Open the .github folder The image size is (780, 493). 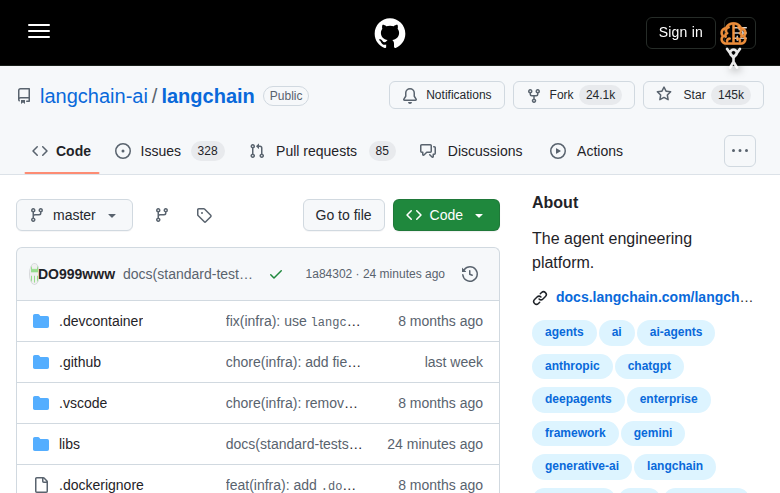80,362
